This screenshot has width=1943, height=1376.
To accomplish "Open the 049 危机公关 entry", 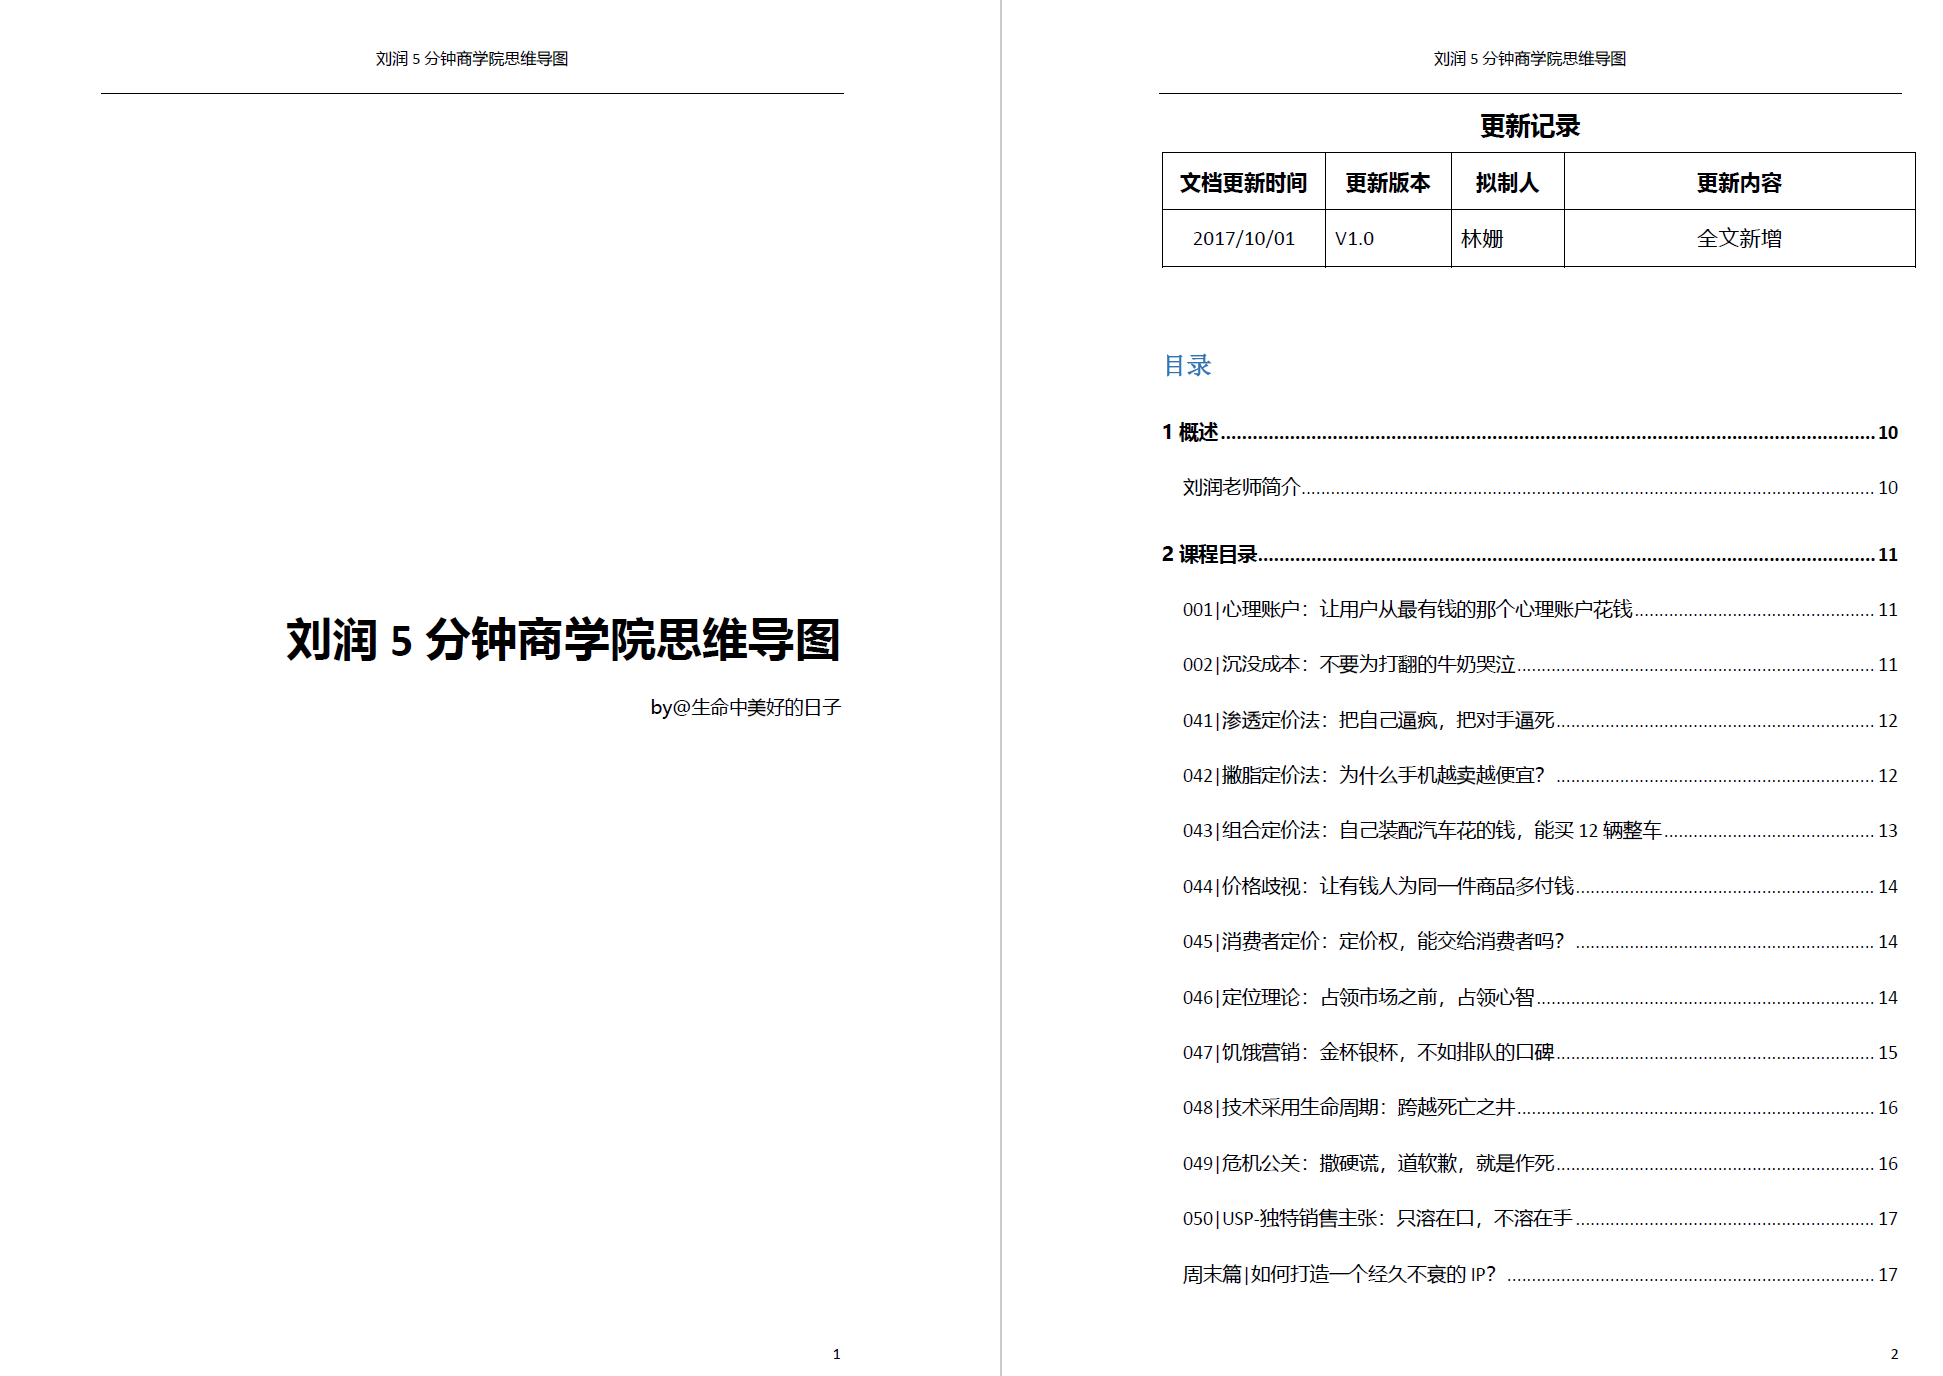I will click(1367, 1163).
